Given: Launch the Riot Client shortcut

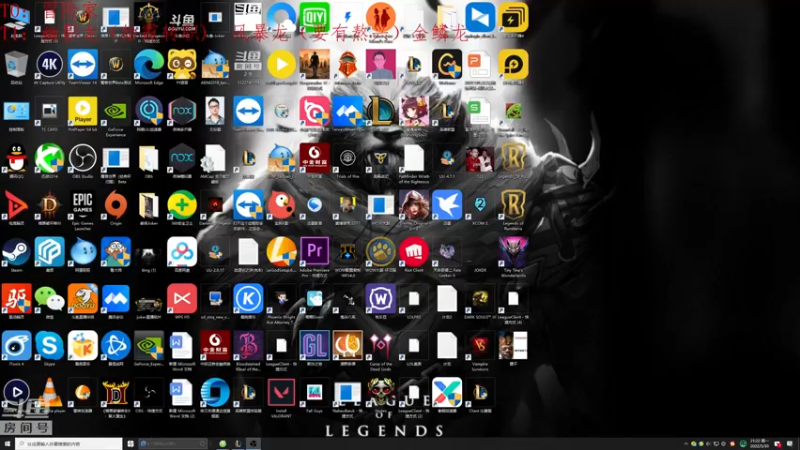Looking at the screenshot, I should (414, 252).
